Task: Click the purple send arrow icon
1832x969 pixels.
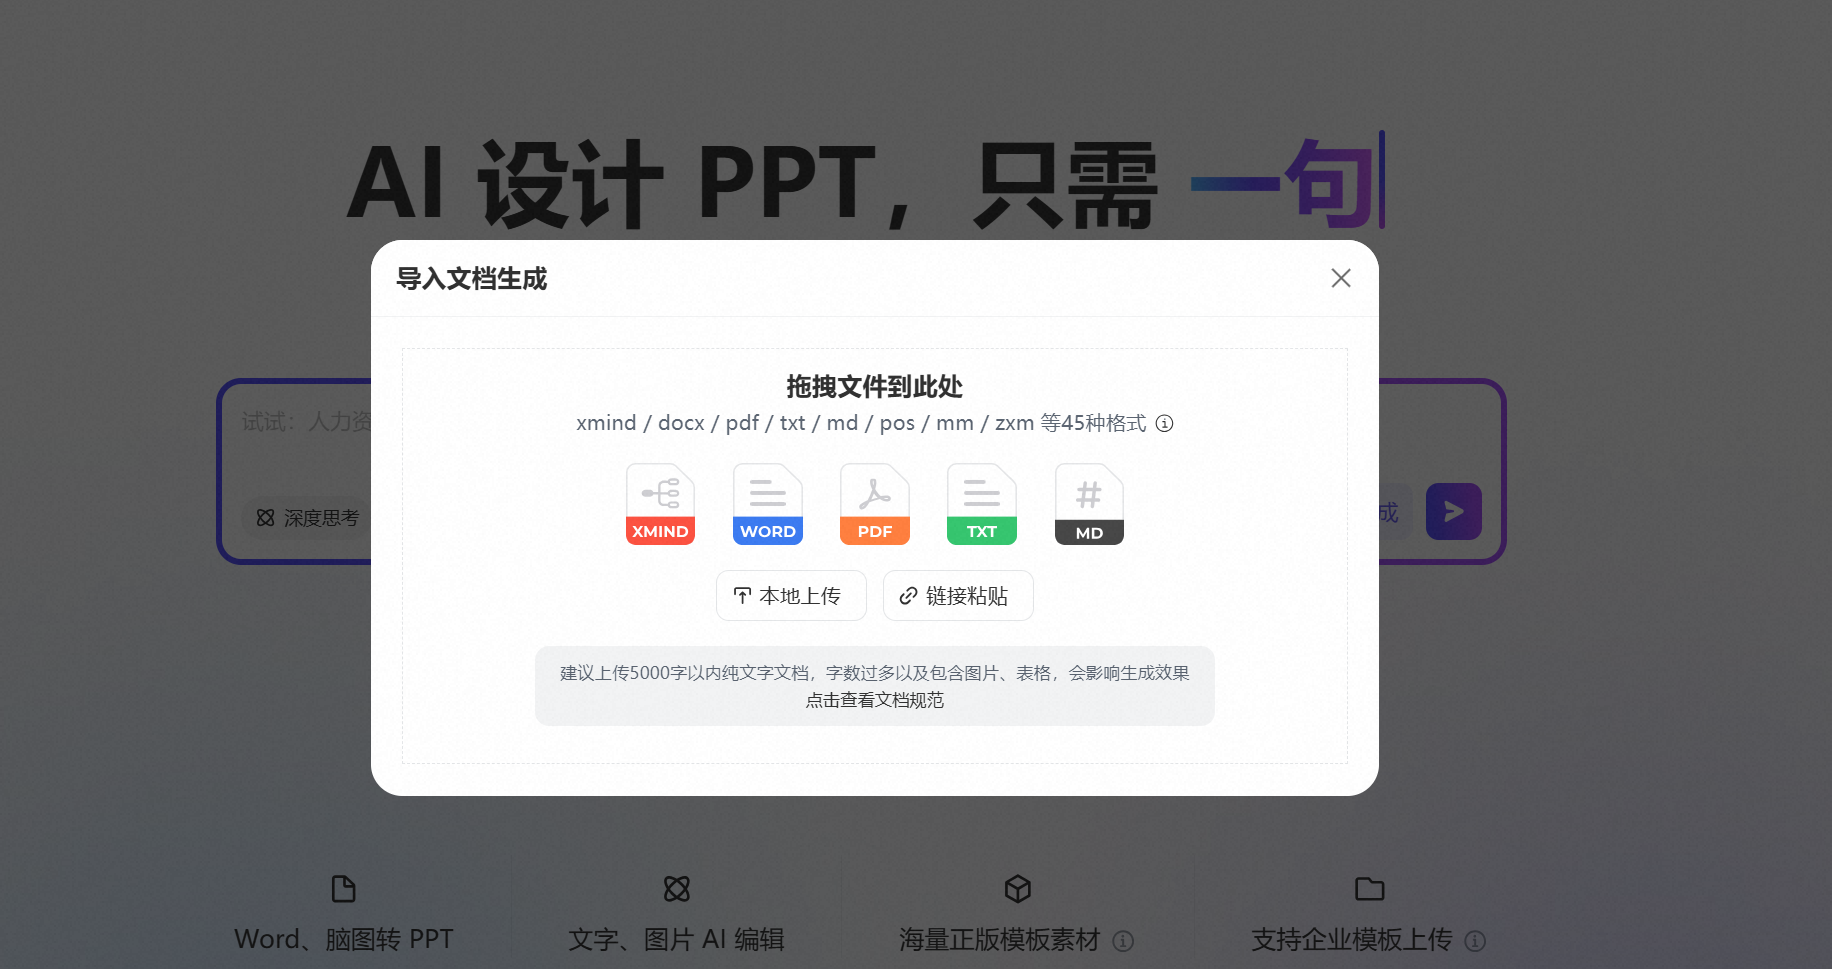Action: coord(1453,511)
